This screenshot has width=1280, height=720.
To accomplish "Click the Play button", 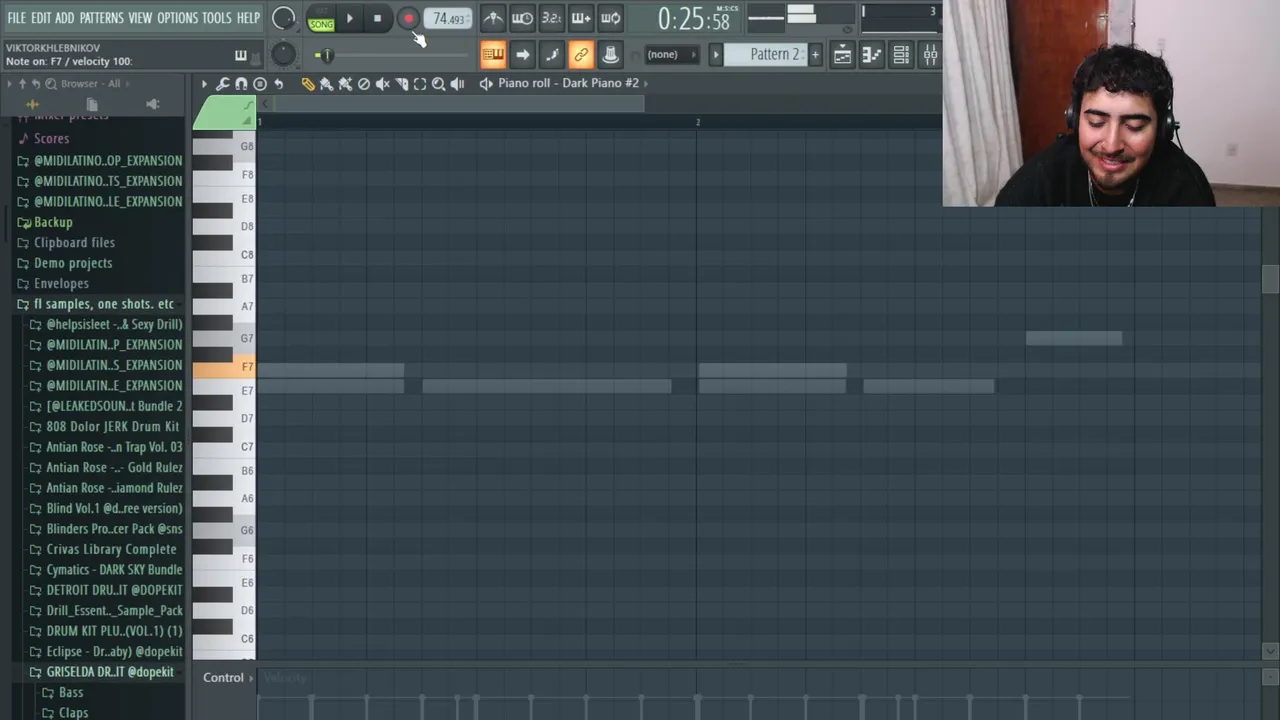I will [349, 18].
